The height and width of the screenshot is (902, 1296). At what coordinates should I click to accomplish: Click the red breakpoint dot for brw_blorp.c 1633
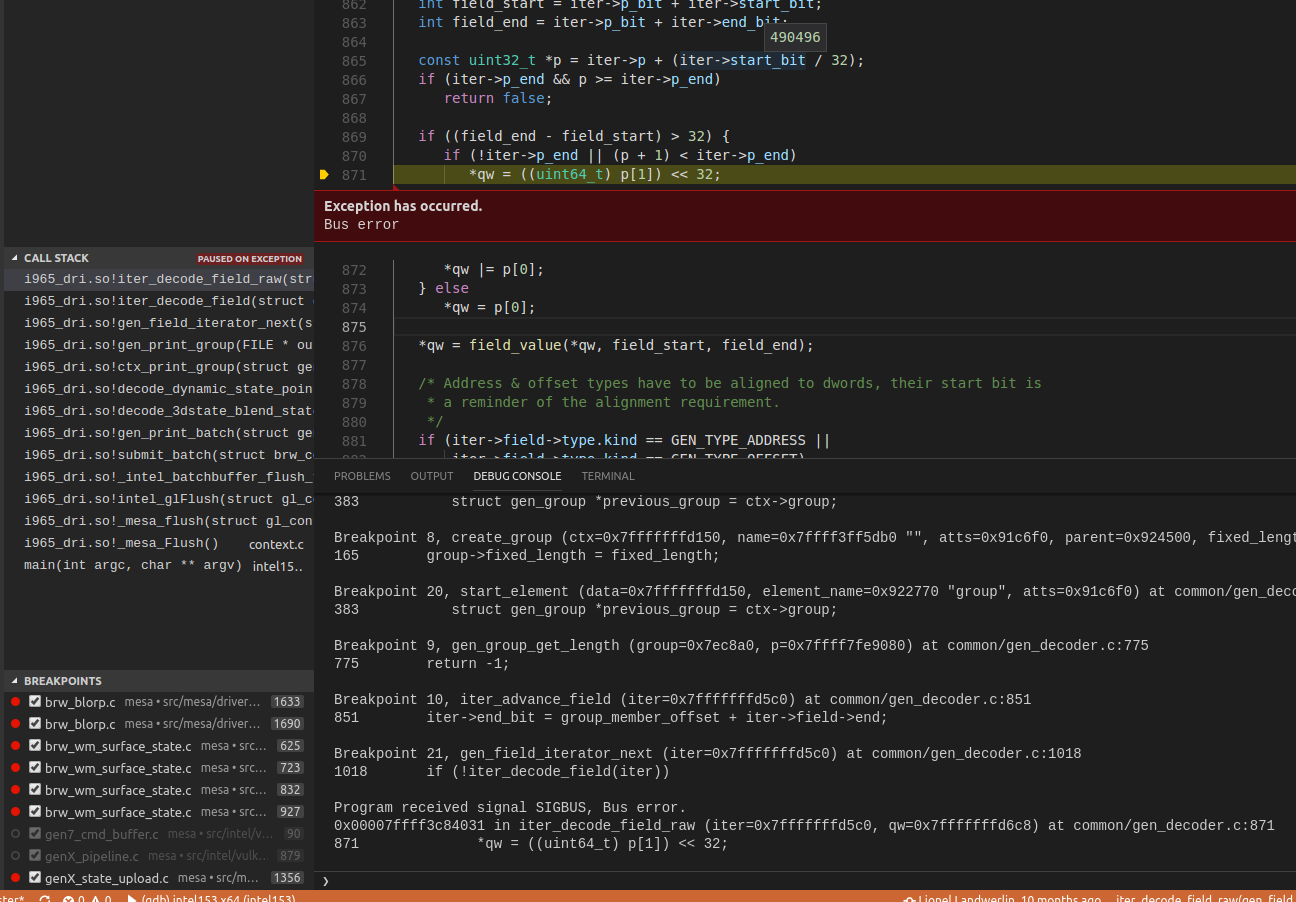point(15,702)
